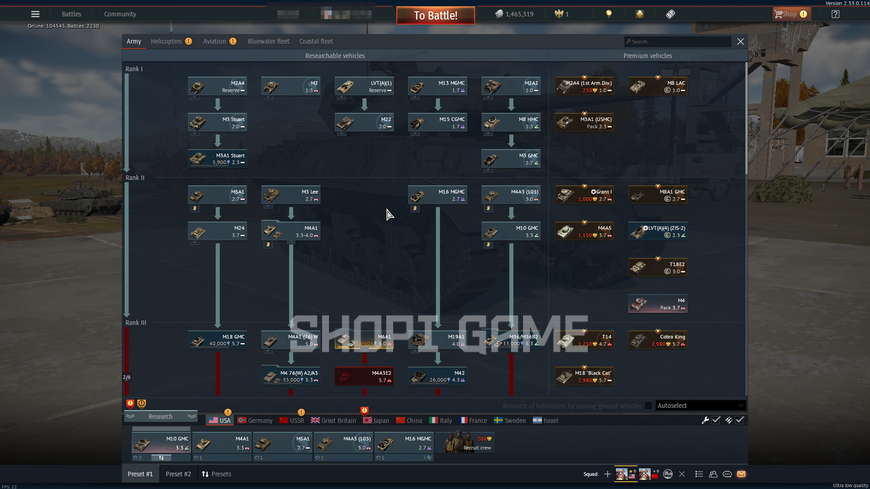Select the M4A3E2 locked vehicle card

pyautogui.click(x=365, y=376)
